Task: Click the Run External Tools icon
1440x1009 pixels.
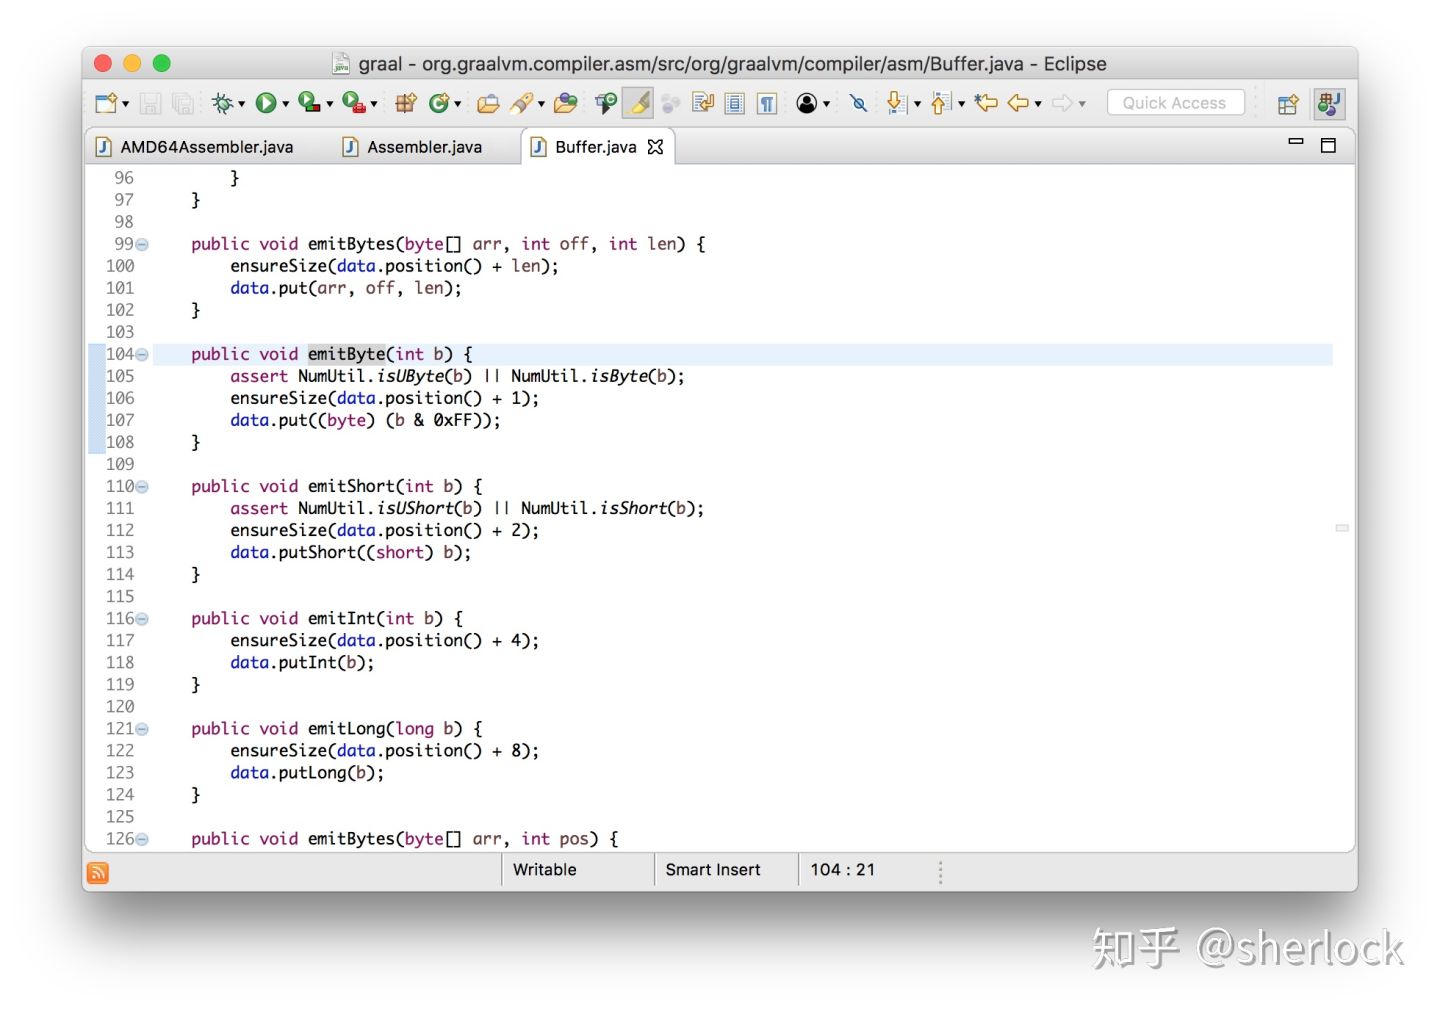Action: 353,102
